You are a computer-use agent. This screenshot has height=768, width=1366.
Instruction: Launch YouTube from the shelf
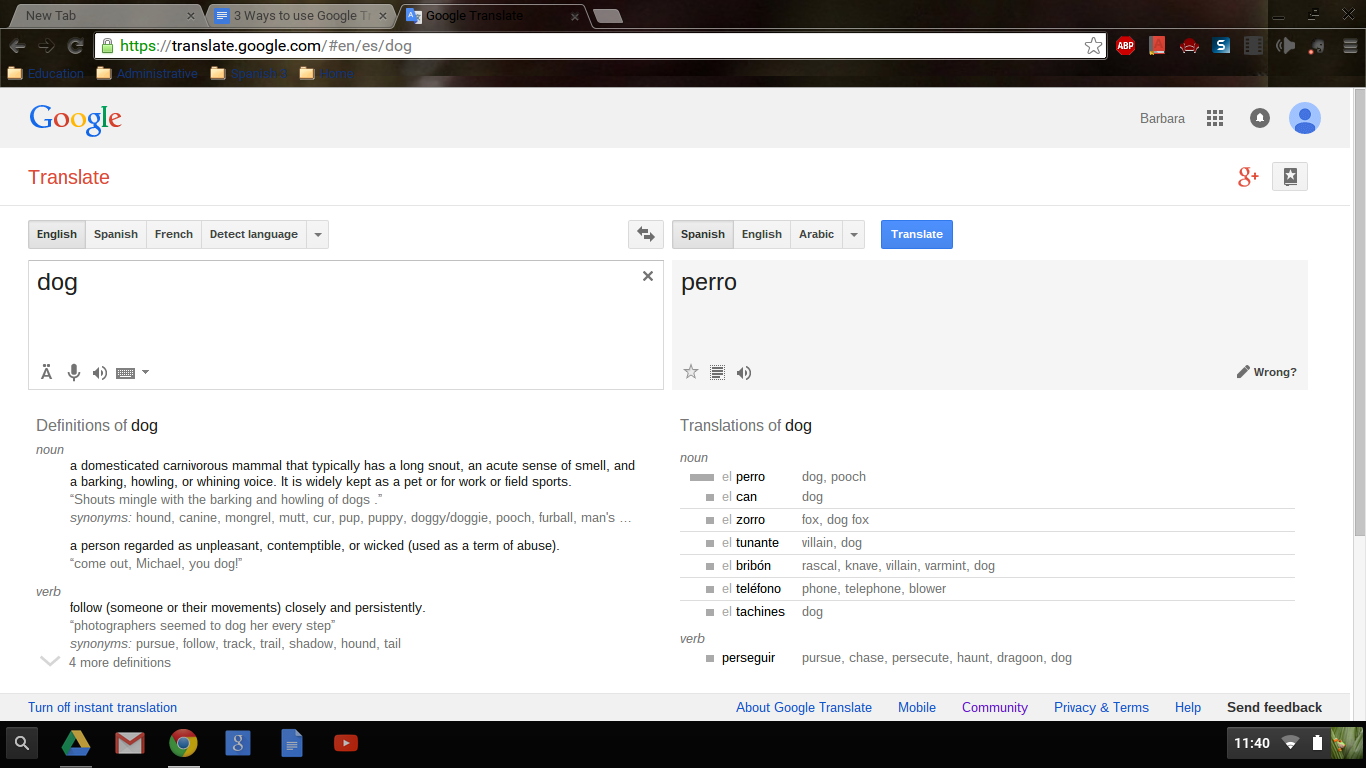pos(346,743)
